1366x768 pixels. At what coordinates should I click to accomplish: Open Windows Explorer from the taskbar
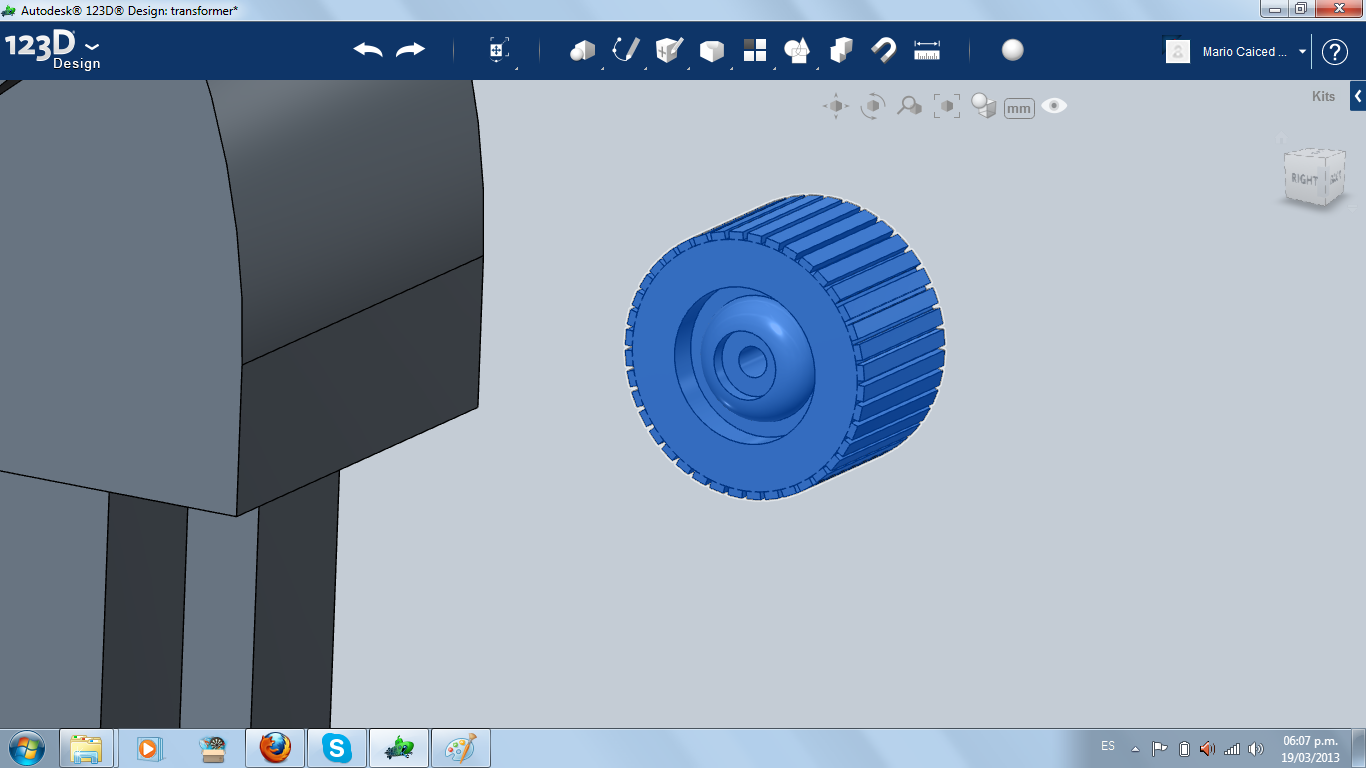[x=86, y=748]
